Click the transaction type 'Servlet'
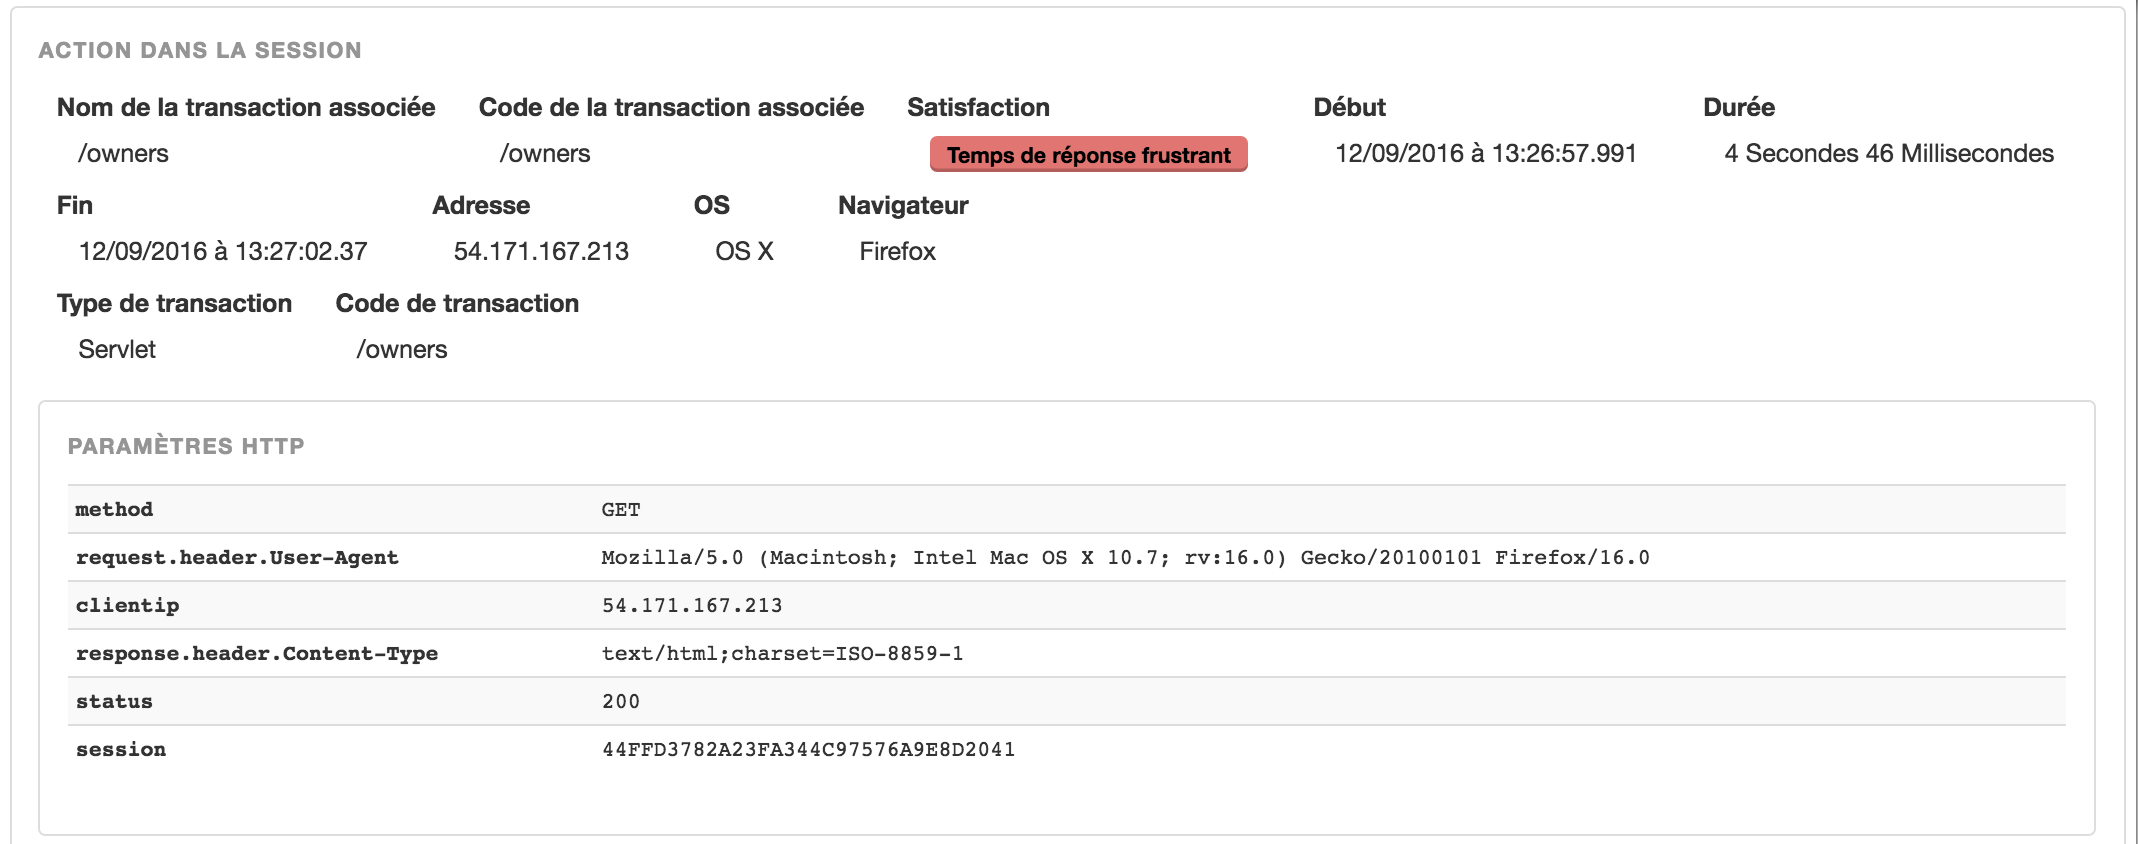Image resolution: width=2138 pixels, height=844 pixels. pos(117,349)
